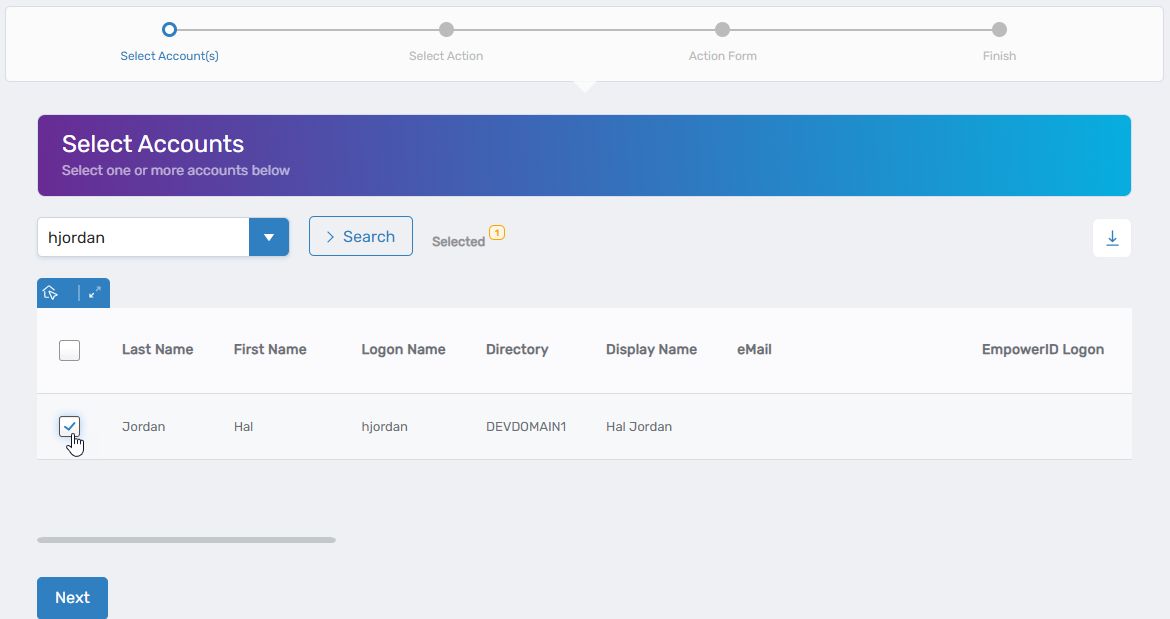Screen dimensions: 1170x619
Task: Click the hjordan search input field
Action: 140,237
